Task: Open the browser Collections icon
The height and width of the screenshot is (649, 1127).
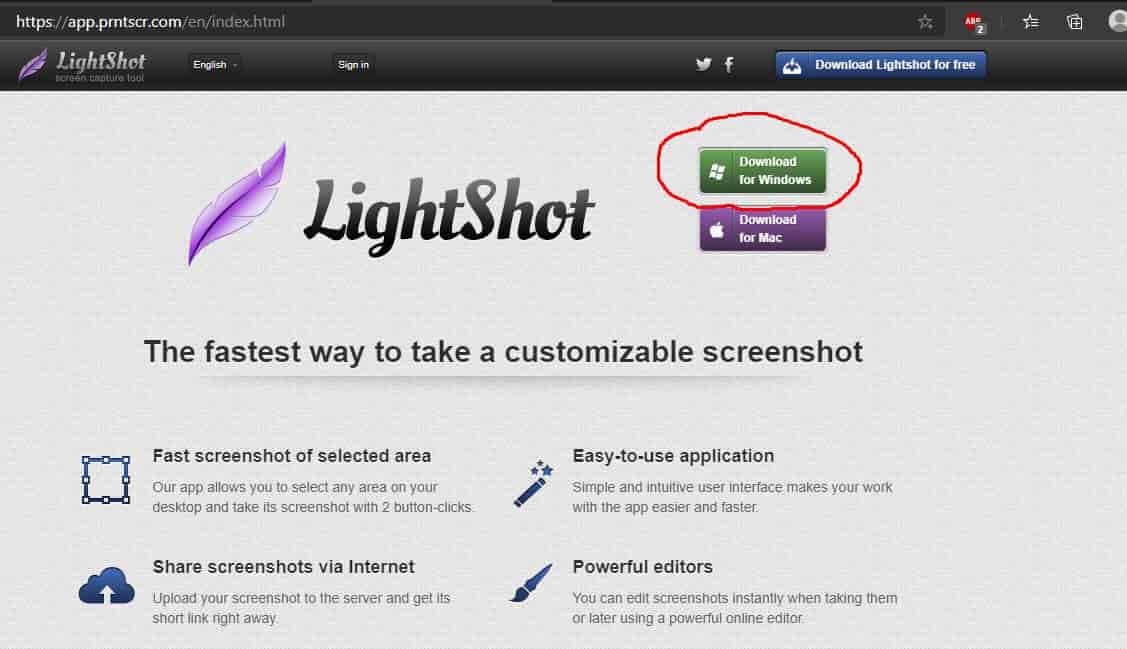Action: pos(1076,20)
